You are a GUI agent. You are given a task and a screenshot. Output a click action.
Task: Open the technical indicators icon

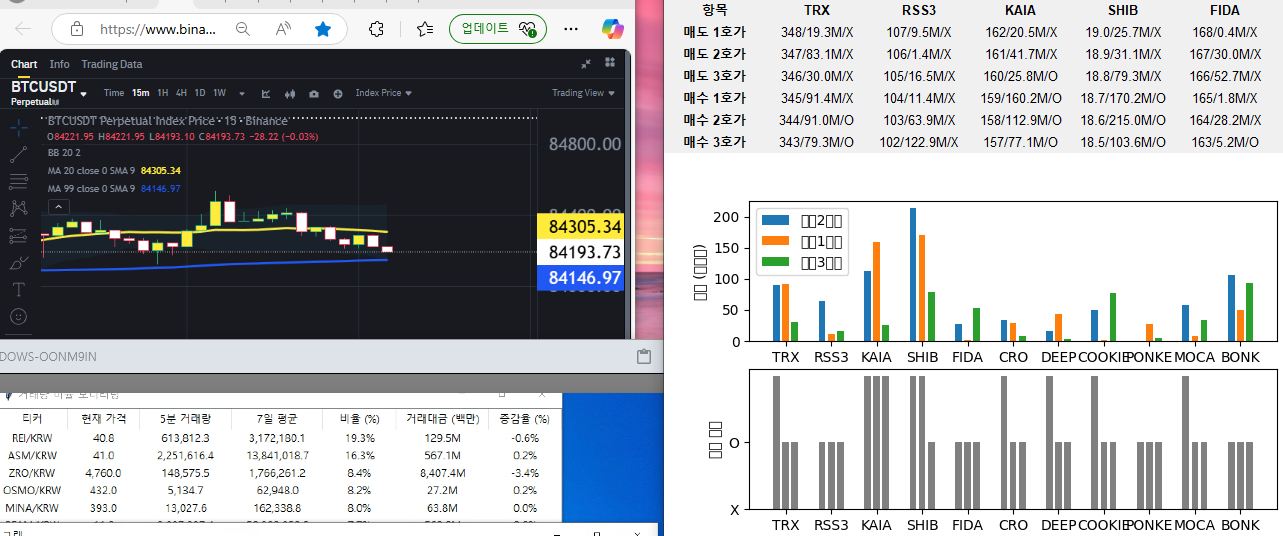tap(266, 94)
